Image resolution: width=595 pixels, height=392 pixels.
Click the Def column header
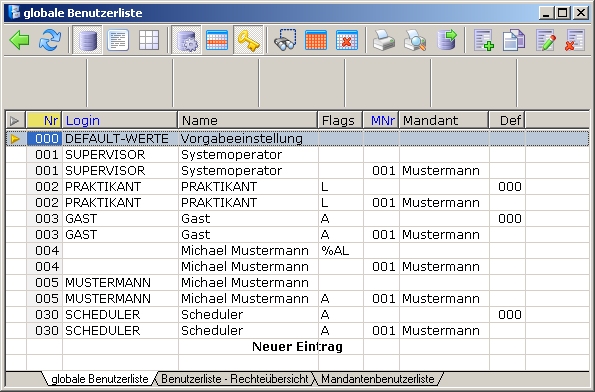507,121
